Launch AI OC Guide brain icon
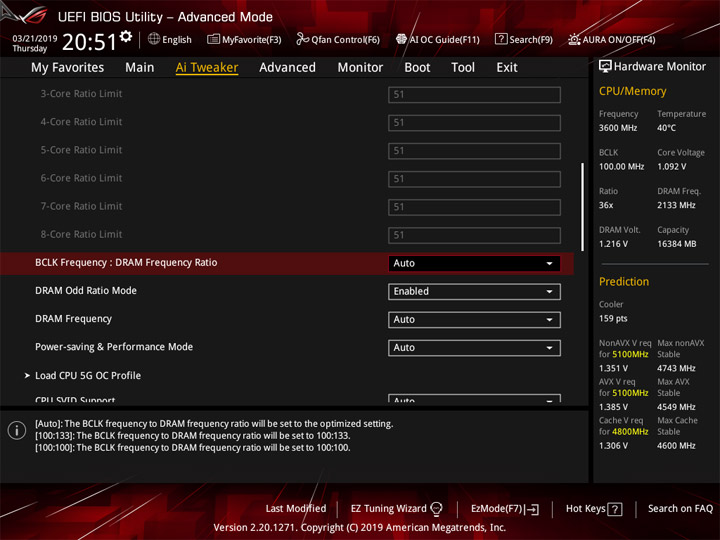The height and width of the screenshot is (540, 720). [401, 39]
